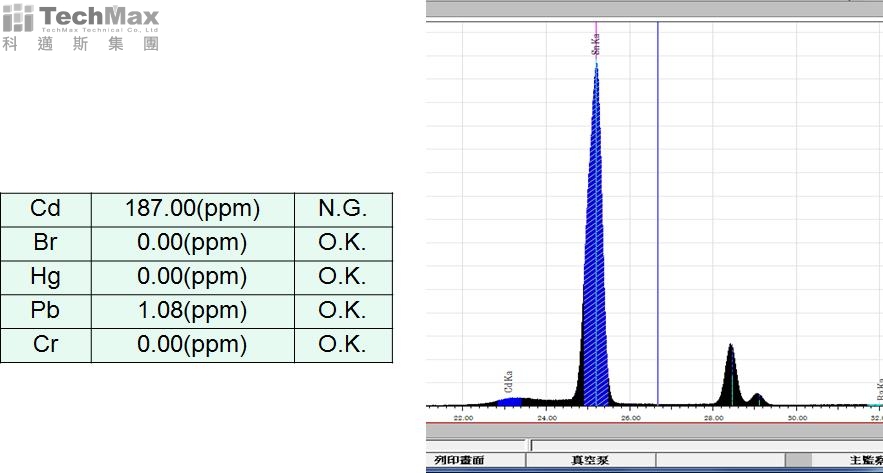Select the Br element cell
This screenshot has height=473, width=883.
click(46, 243)
